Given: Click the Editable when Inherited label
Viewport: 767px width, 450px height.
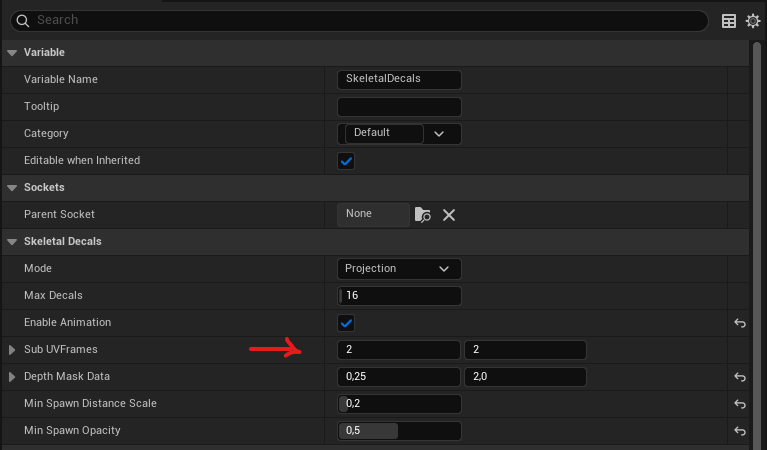Looking at the screenshot, I should tap(82, 160).
